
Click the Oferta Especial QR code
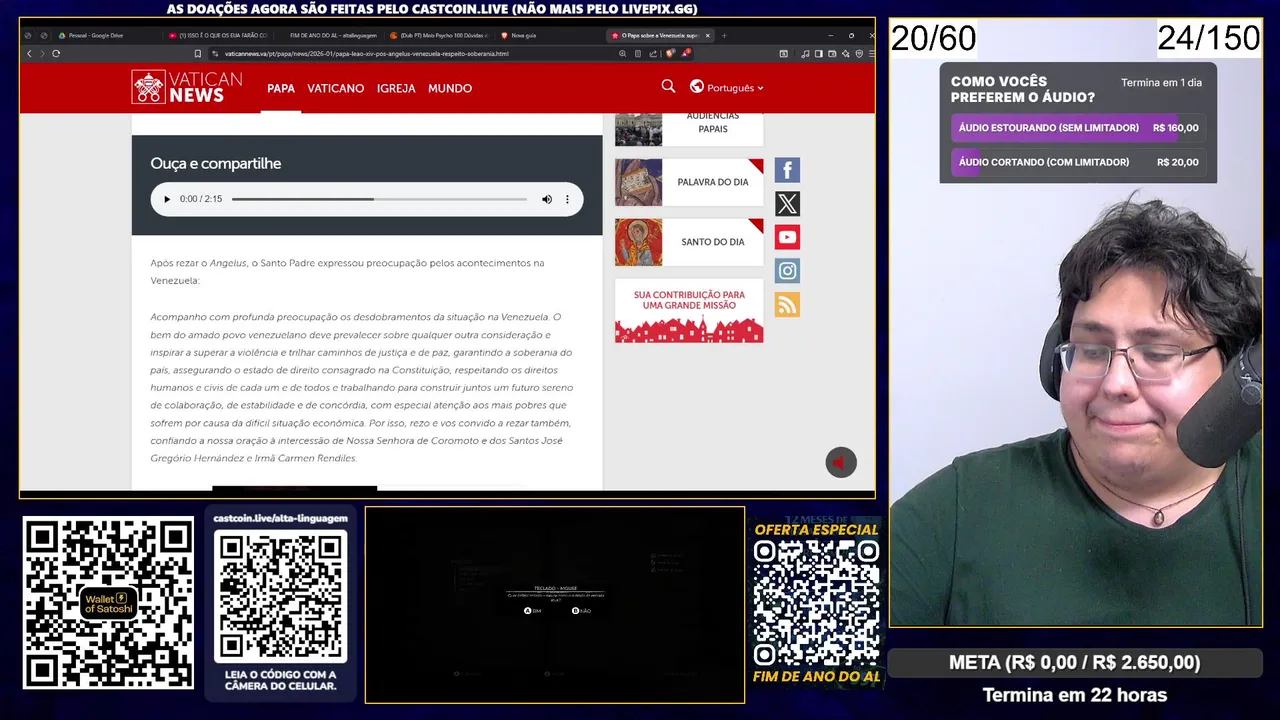(x=816, y=603)
